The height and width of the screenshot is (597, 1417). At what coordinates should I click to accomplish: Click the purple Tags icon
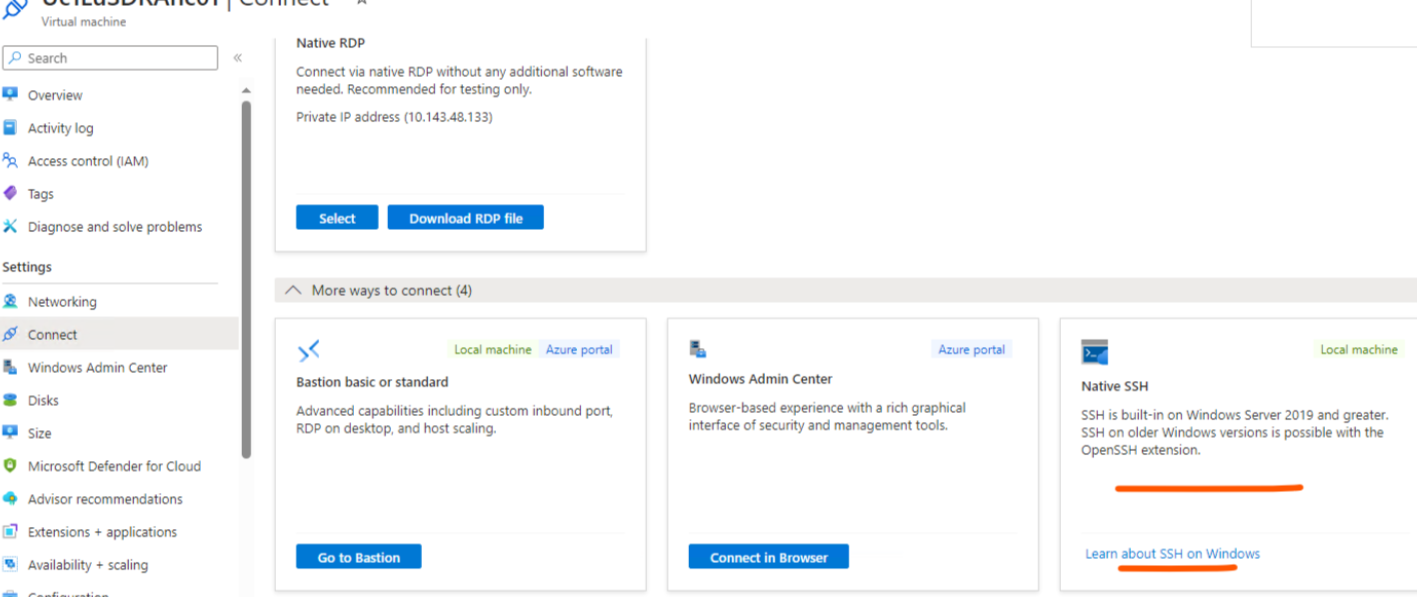coord(10,193)
